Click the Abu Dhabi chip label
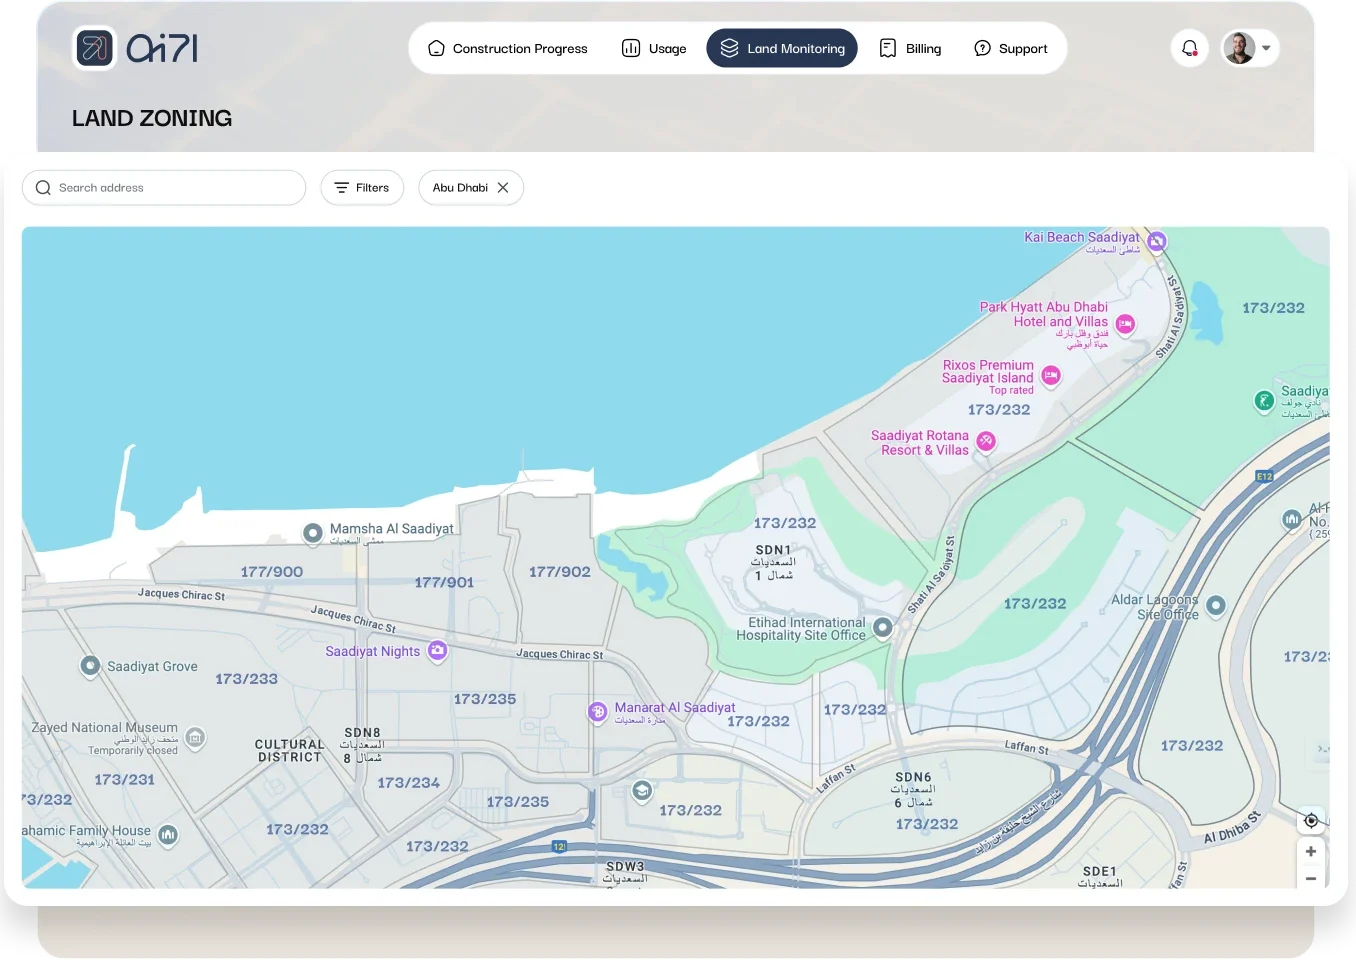 460,188
